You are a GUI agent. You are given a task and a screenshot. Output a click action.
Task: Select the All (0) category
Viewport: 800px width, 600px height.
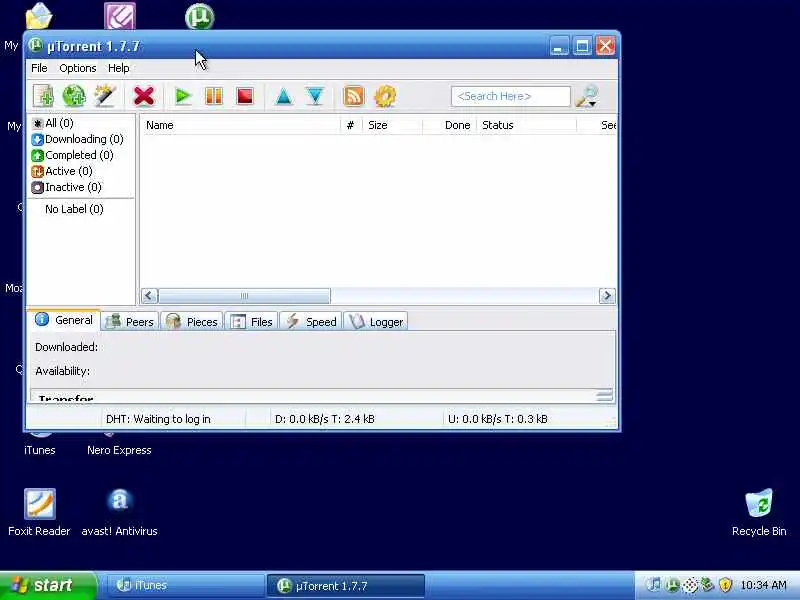coord(53,123)
